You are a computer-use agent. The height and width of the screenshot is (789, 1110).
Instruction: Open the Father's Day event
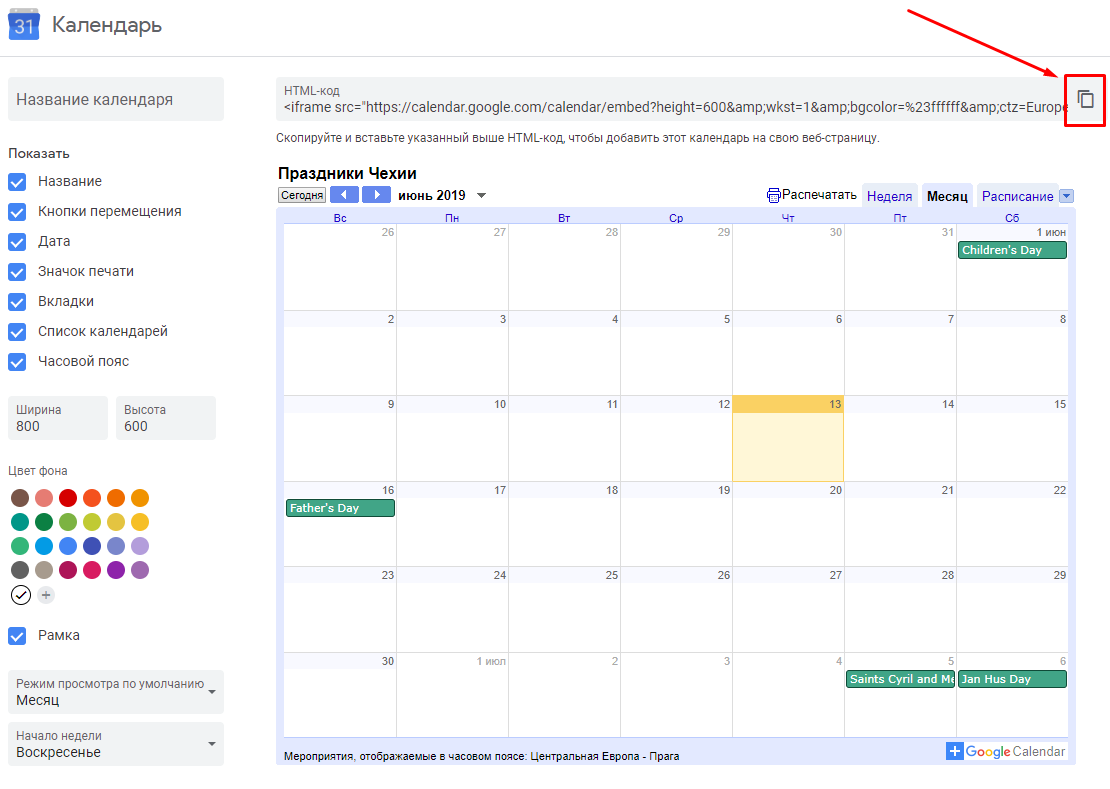pyautogui.click(x=340, y=508)
